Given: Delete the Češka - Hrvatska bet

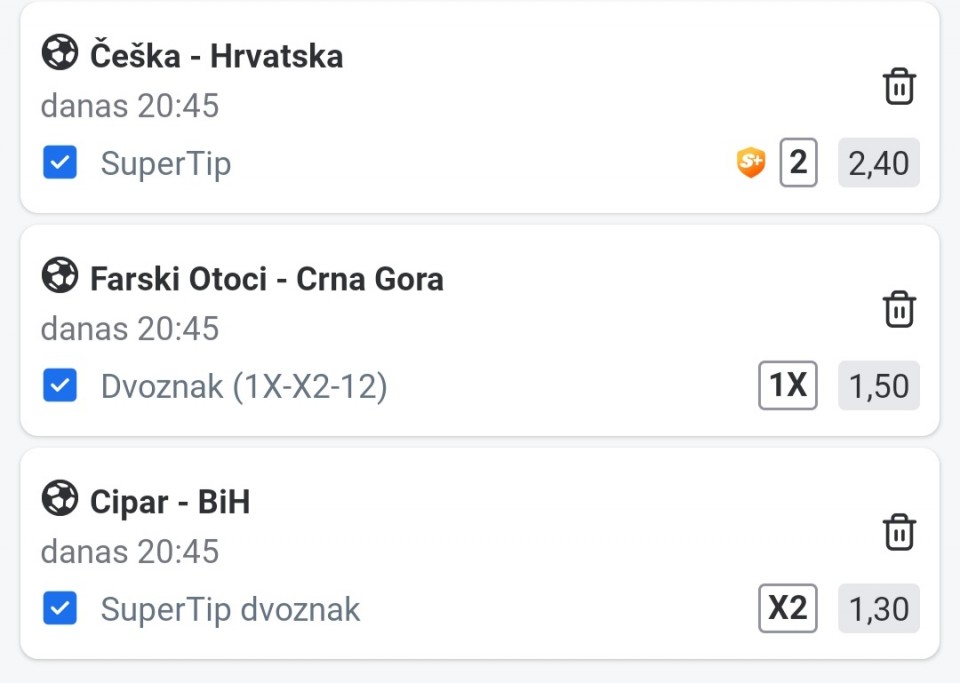Looking at the screenshot, I should [899, 87].
